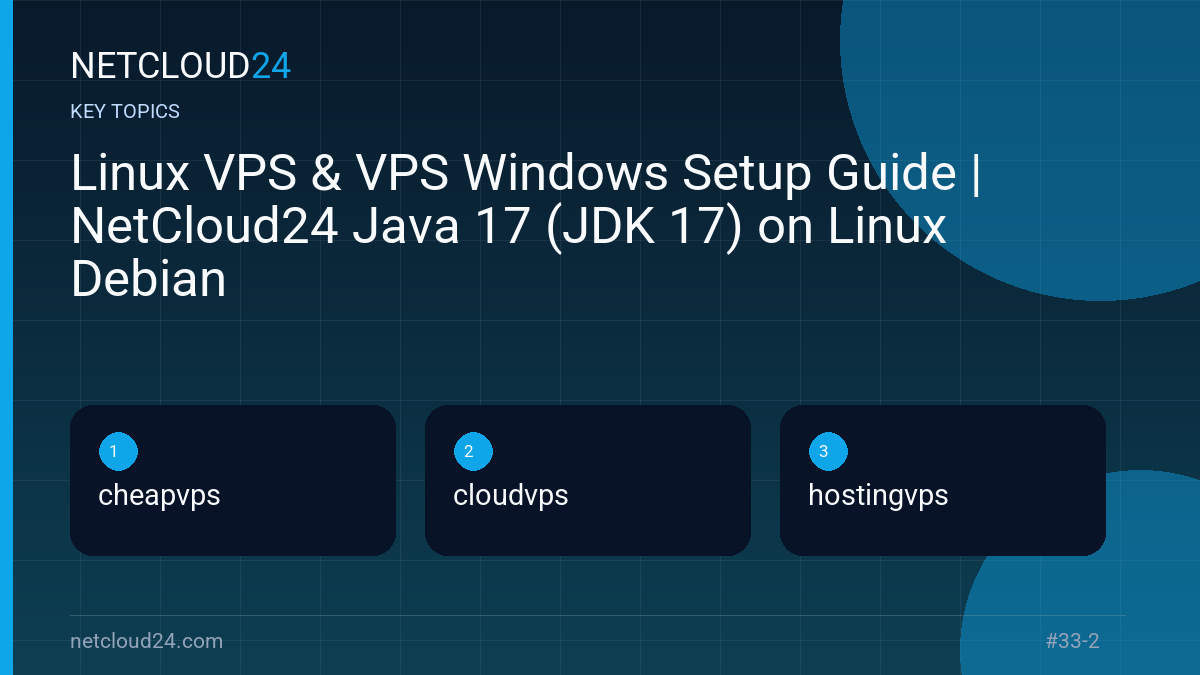
Task: Click the number 3 circle badge
Action: 828,452
